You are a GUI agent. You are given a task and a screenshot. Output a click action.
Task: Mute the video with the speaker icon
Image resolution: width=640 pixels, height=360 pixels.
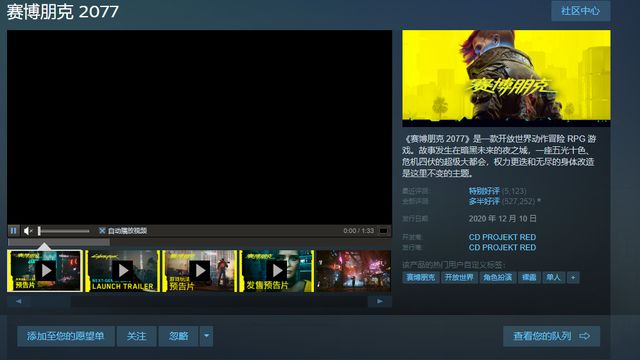27,231
